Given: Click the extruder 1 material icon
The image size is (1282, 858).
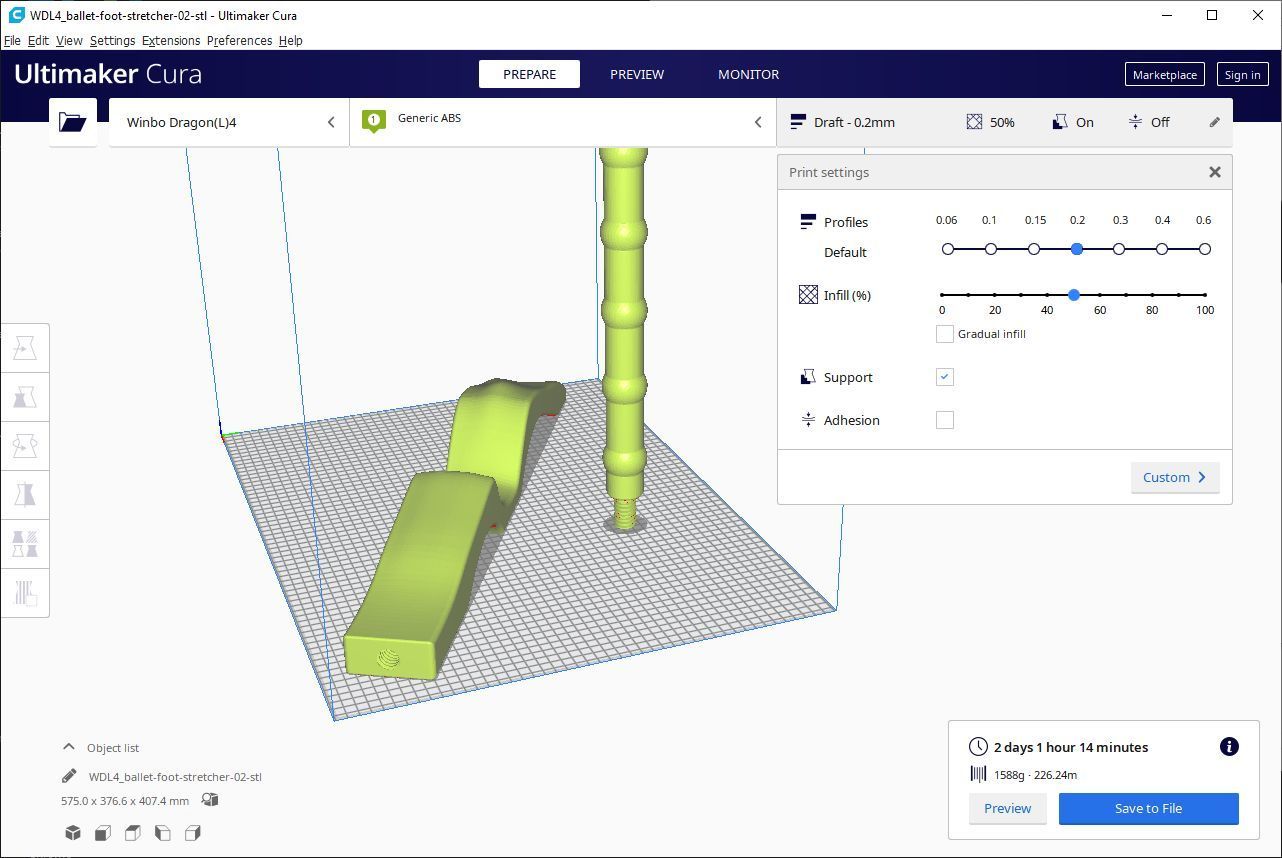Looking at the screenshot, I should pos(373,122).
